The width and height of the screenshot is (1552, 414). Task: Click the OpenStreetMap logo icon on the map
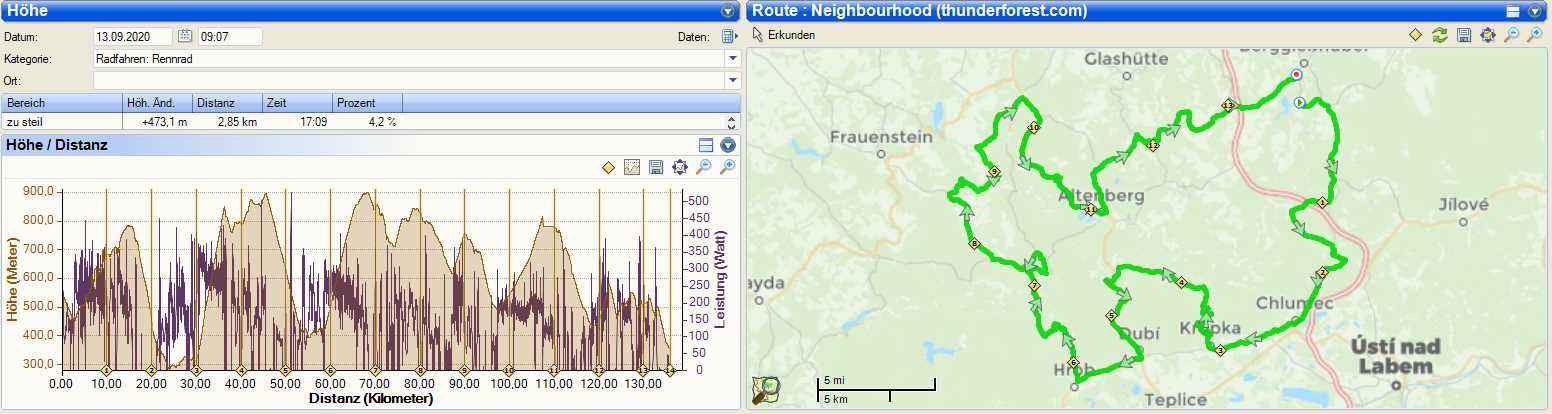[x=767, y=390]
